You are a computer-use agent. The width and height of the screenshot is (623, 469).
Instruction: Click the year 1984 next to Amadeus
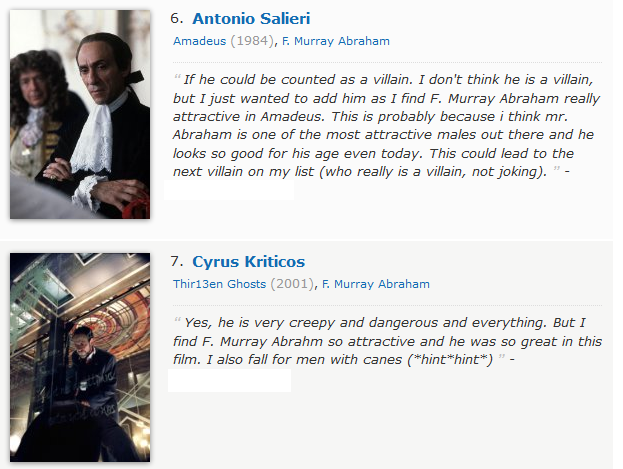click(252, 41)
